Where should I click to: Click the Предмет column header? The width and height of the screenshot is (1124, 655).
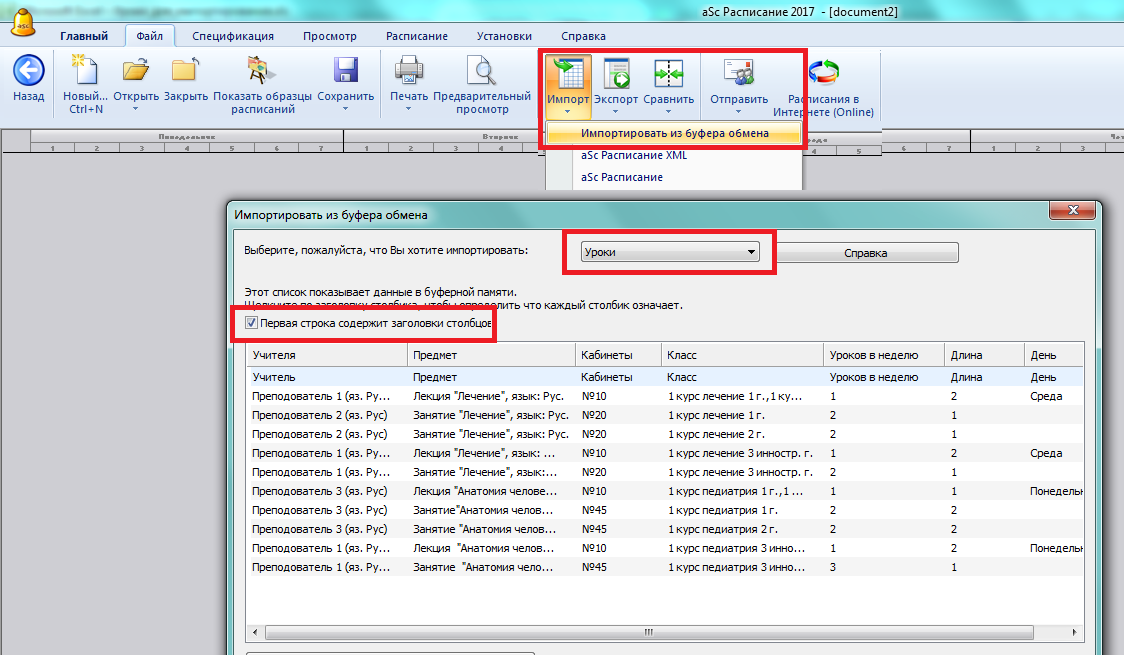(491, 355)
